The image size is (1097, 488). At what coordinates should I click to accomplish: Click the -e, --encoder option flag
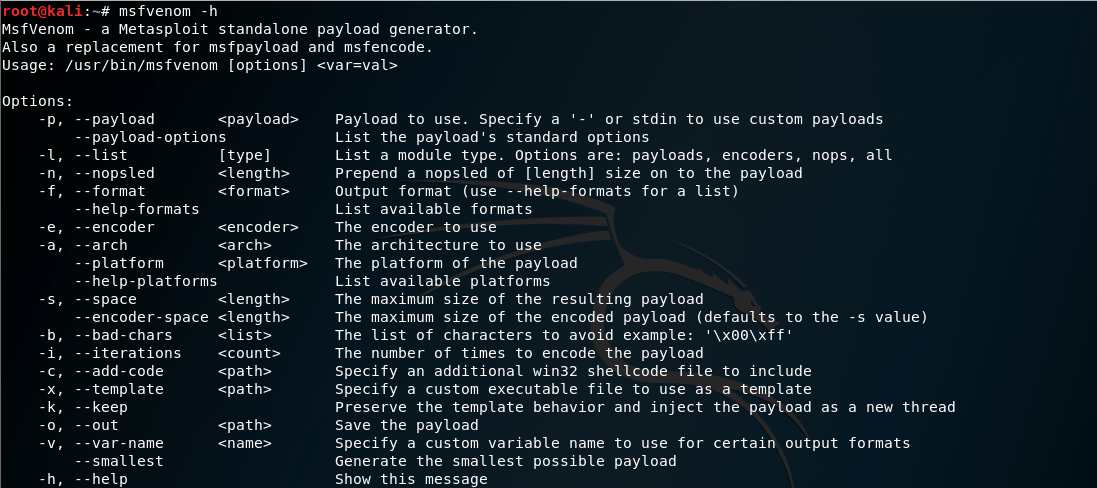(x=97, y=227)
